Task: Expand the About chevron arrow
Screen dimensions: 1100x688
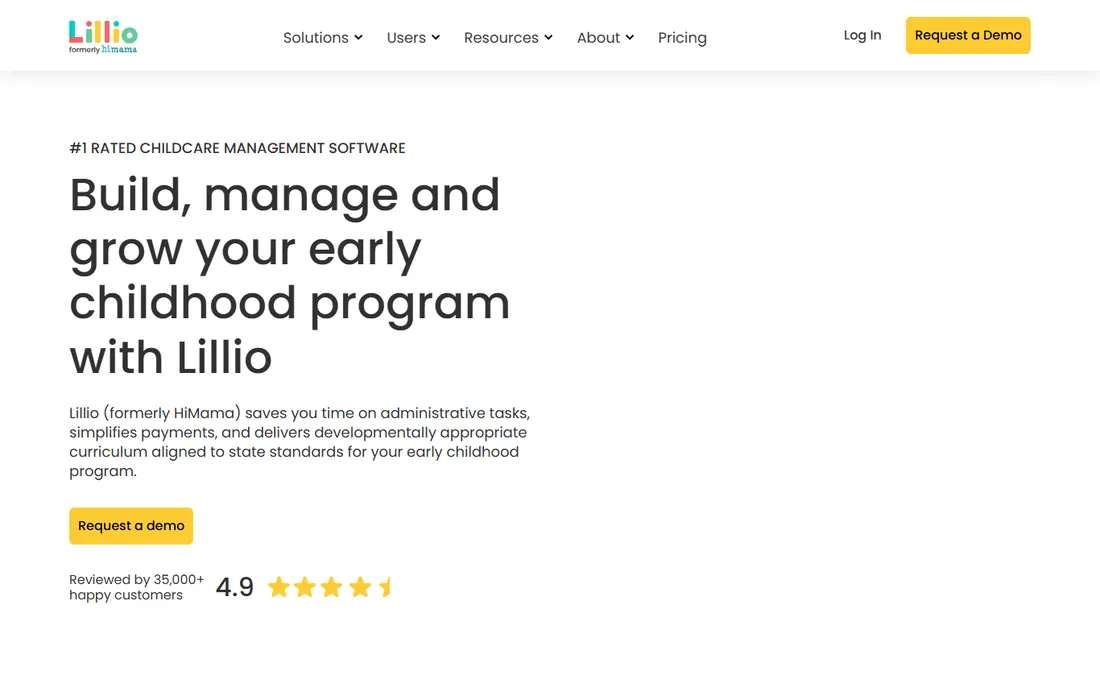Action: coord(630,38)
